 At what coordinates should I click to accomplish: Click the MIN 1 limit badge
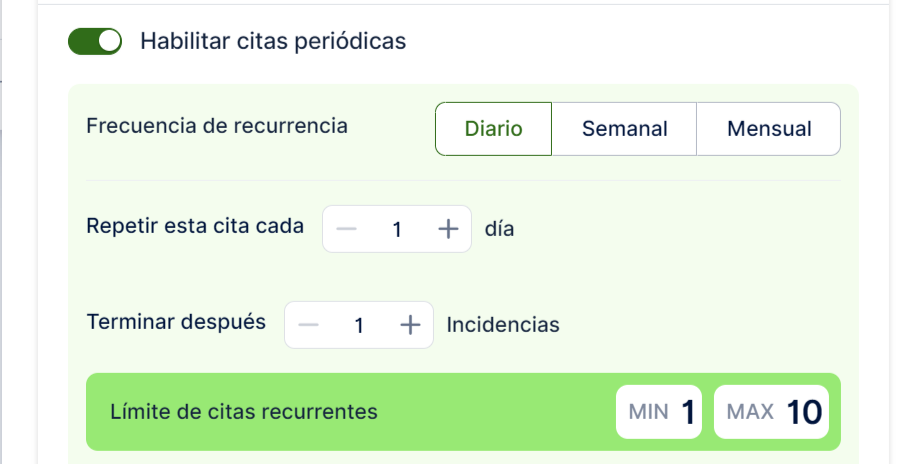tap(658, 412)
